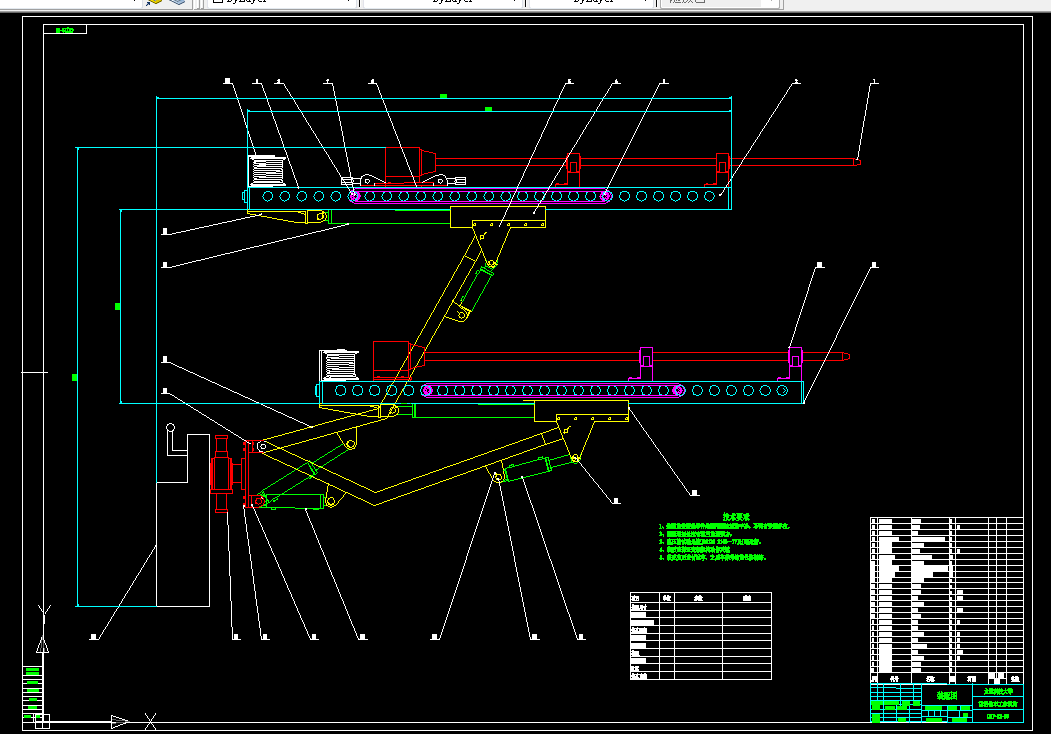Viewport: 1051px width, 734px height.
Task: Click the lower winch drum coil
Action: [339, 365]
